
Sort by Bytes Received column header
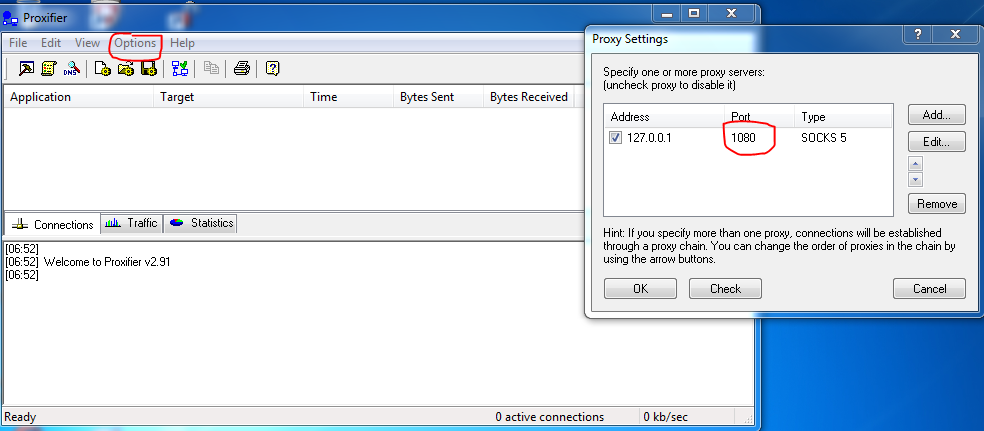point(528,97)
